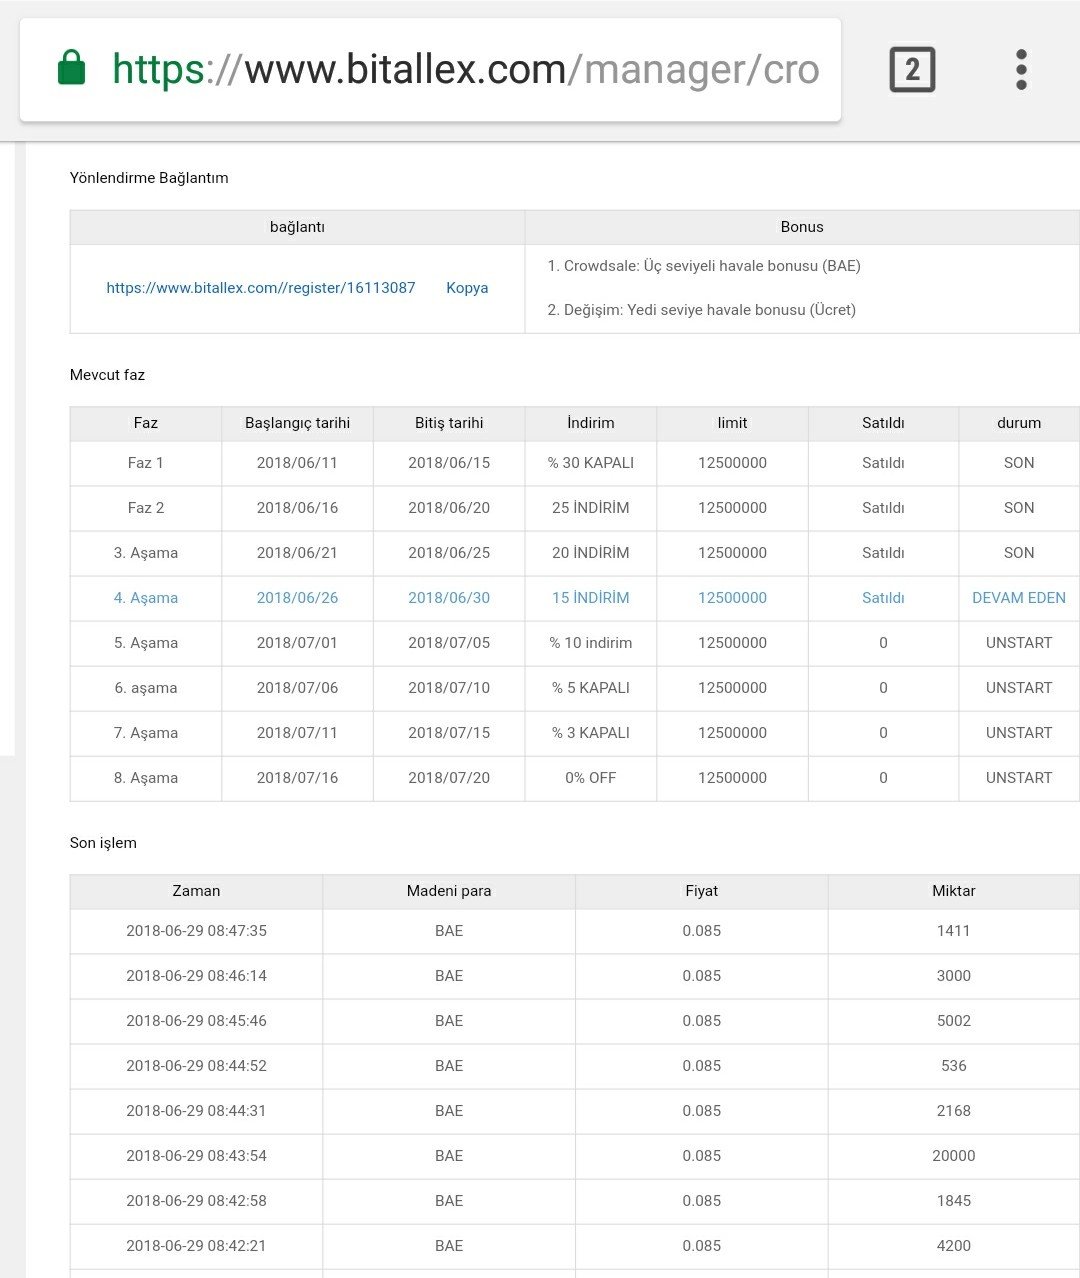Screen dimensions: 1080x1278
Task: Select the 'Değişim: Yedi seviye' bonus line
Action: [701, 310]
